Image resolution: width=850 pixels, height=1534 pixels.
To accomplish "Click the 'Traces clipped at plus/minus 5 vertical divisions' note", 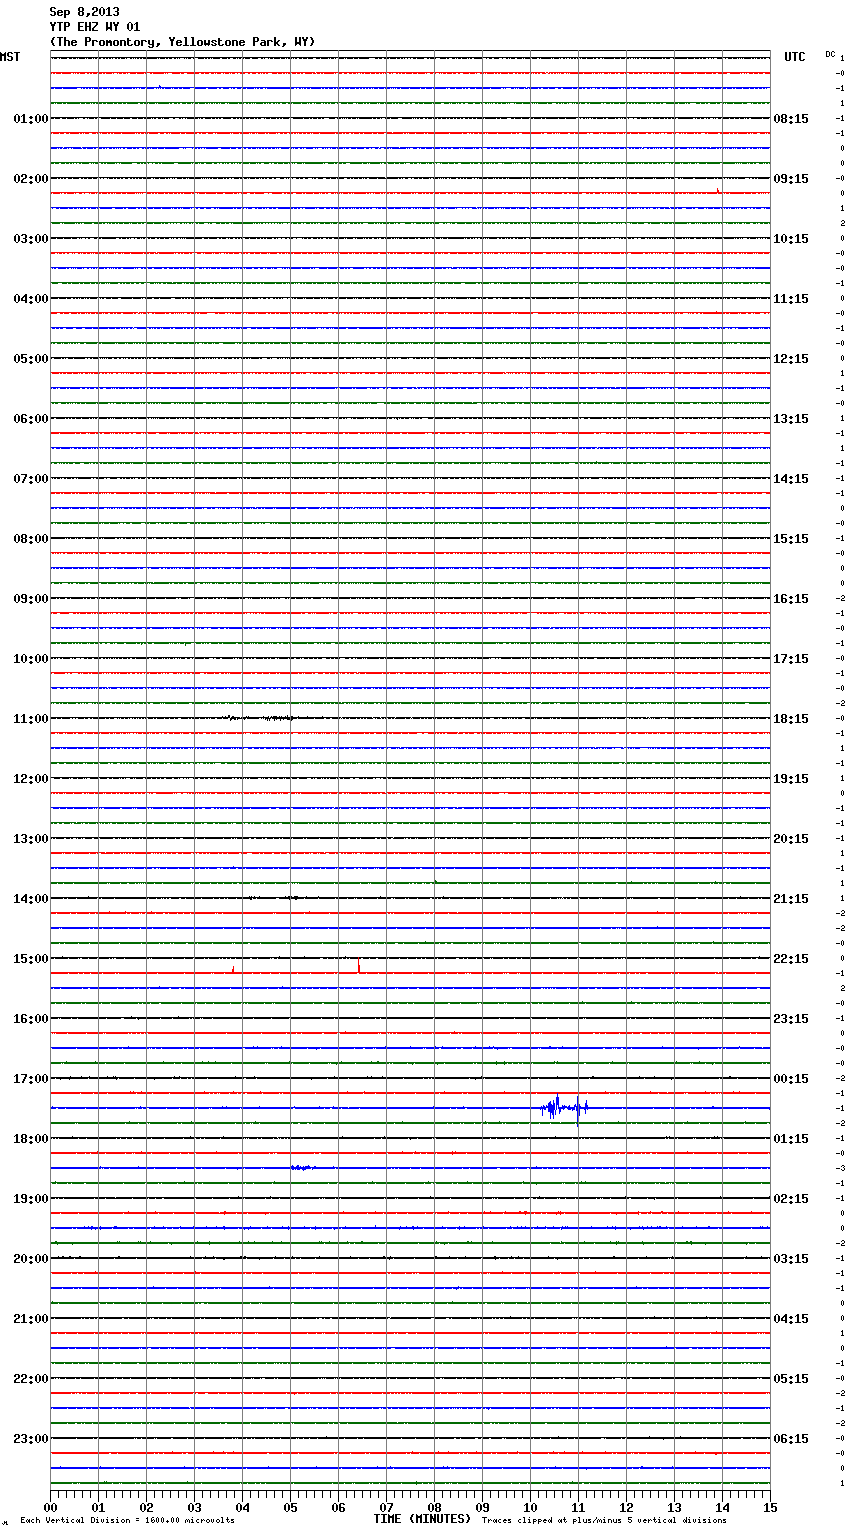I will coord(604,1521).
